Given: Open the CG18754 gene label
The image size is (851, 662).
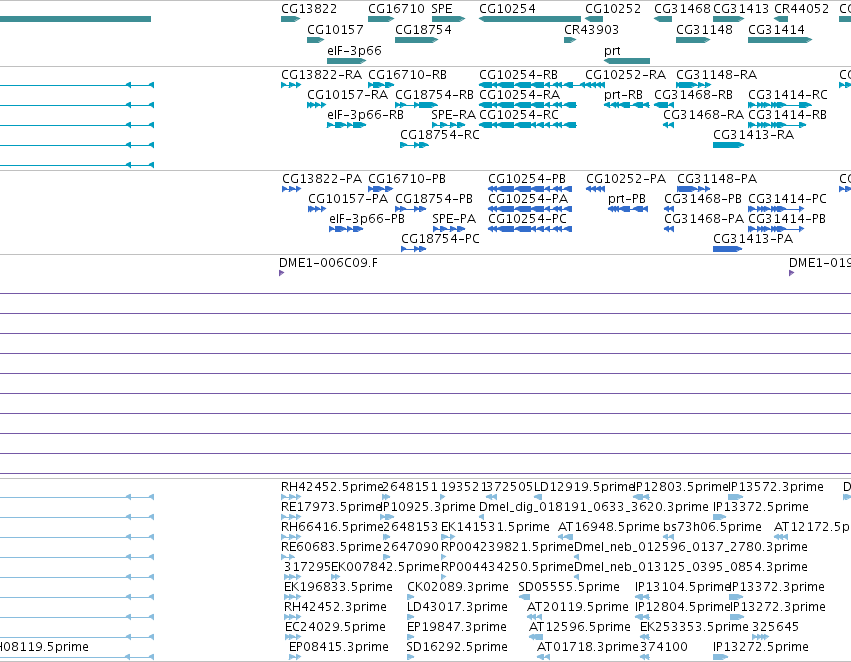Looking at the screenshot, I should pyautogui.click(x=423, y=29).
